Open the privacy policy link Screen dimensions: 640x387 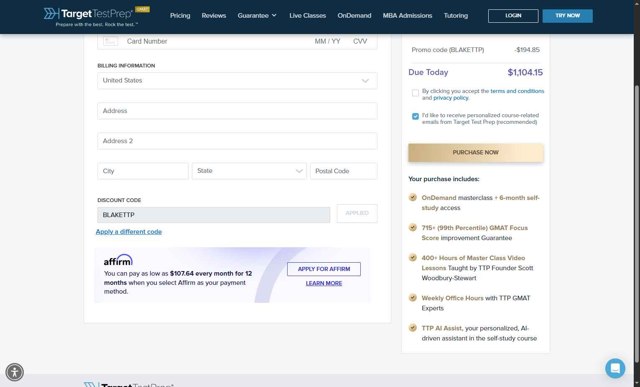tap(451, 98)
